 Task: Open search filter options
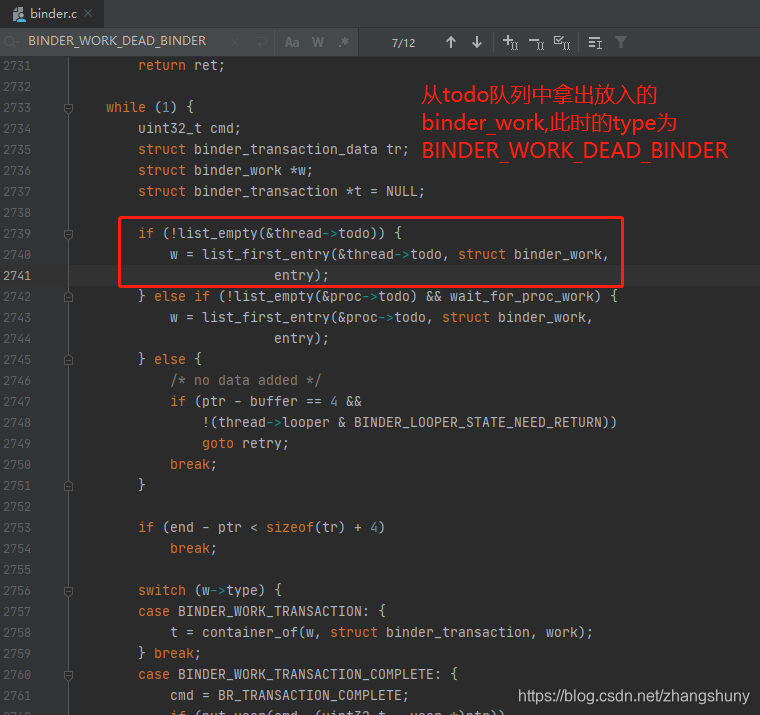click(620, 43)
